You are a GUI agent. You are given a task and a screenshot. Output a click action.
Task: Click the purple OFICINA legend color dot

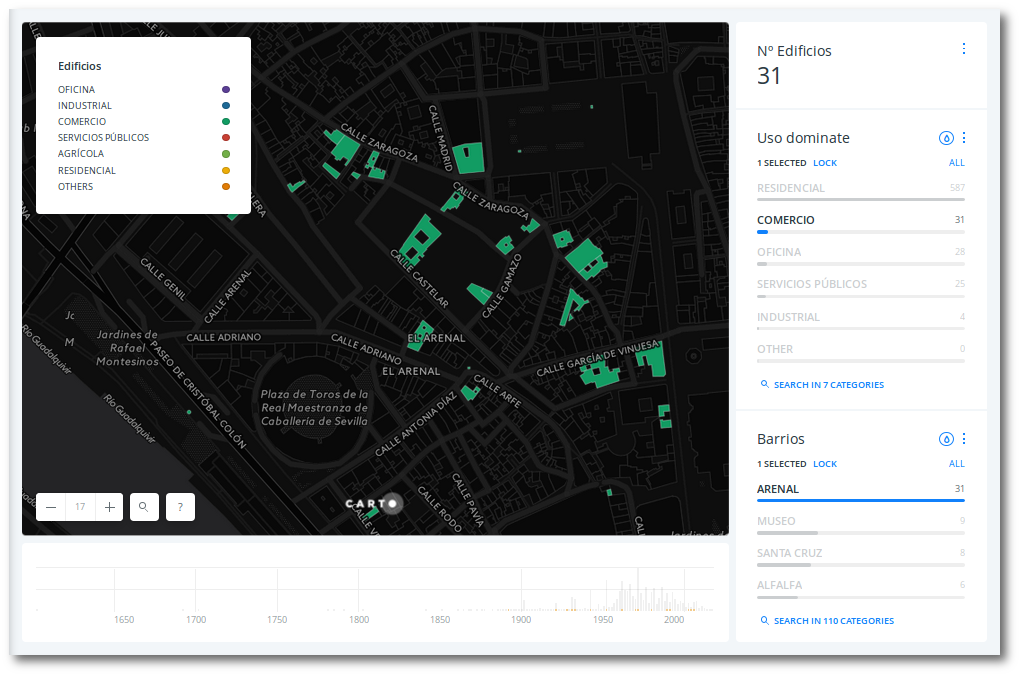[226, 90]
